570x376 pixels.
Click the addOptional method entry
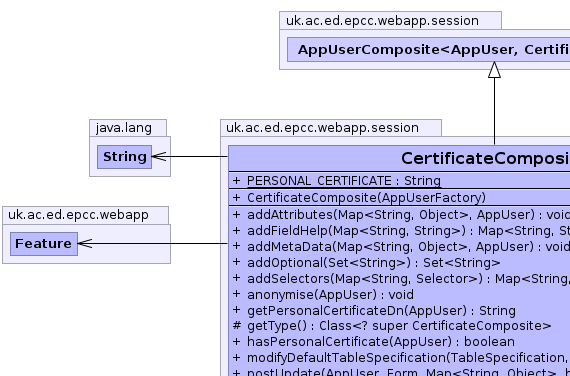pos(366,263)
